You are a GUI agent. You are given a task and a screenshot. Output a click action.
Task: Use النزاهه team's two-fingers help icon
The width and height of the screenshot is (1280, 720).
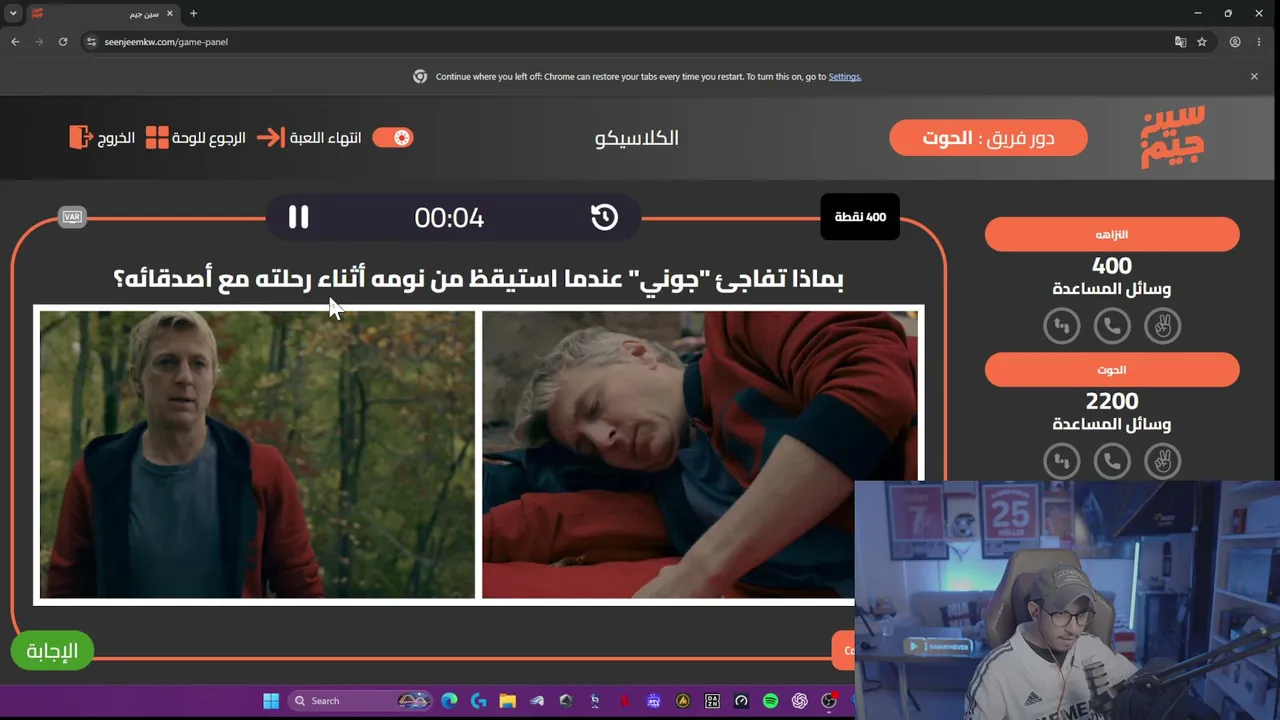point(1162,325)
